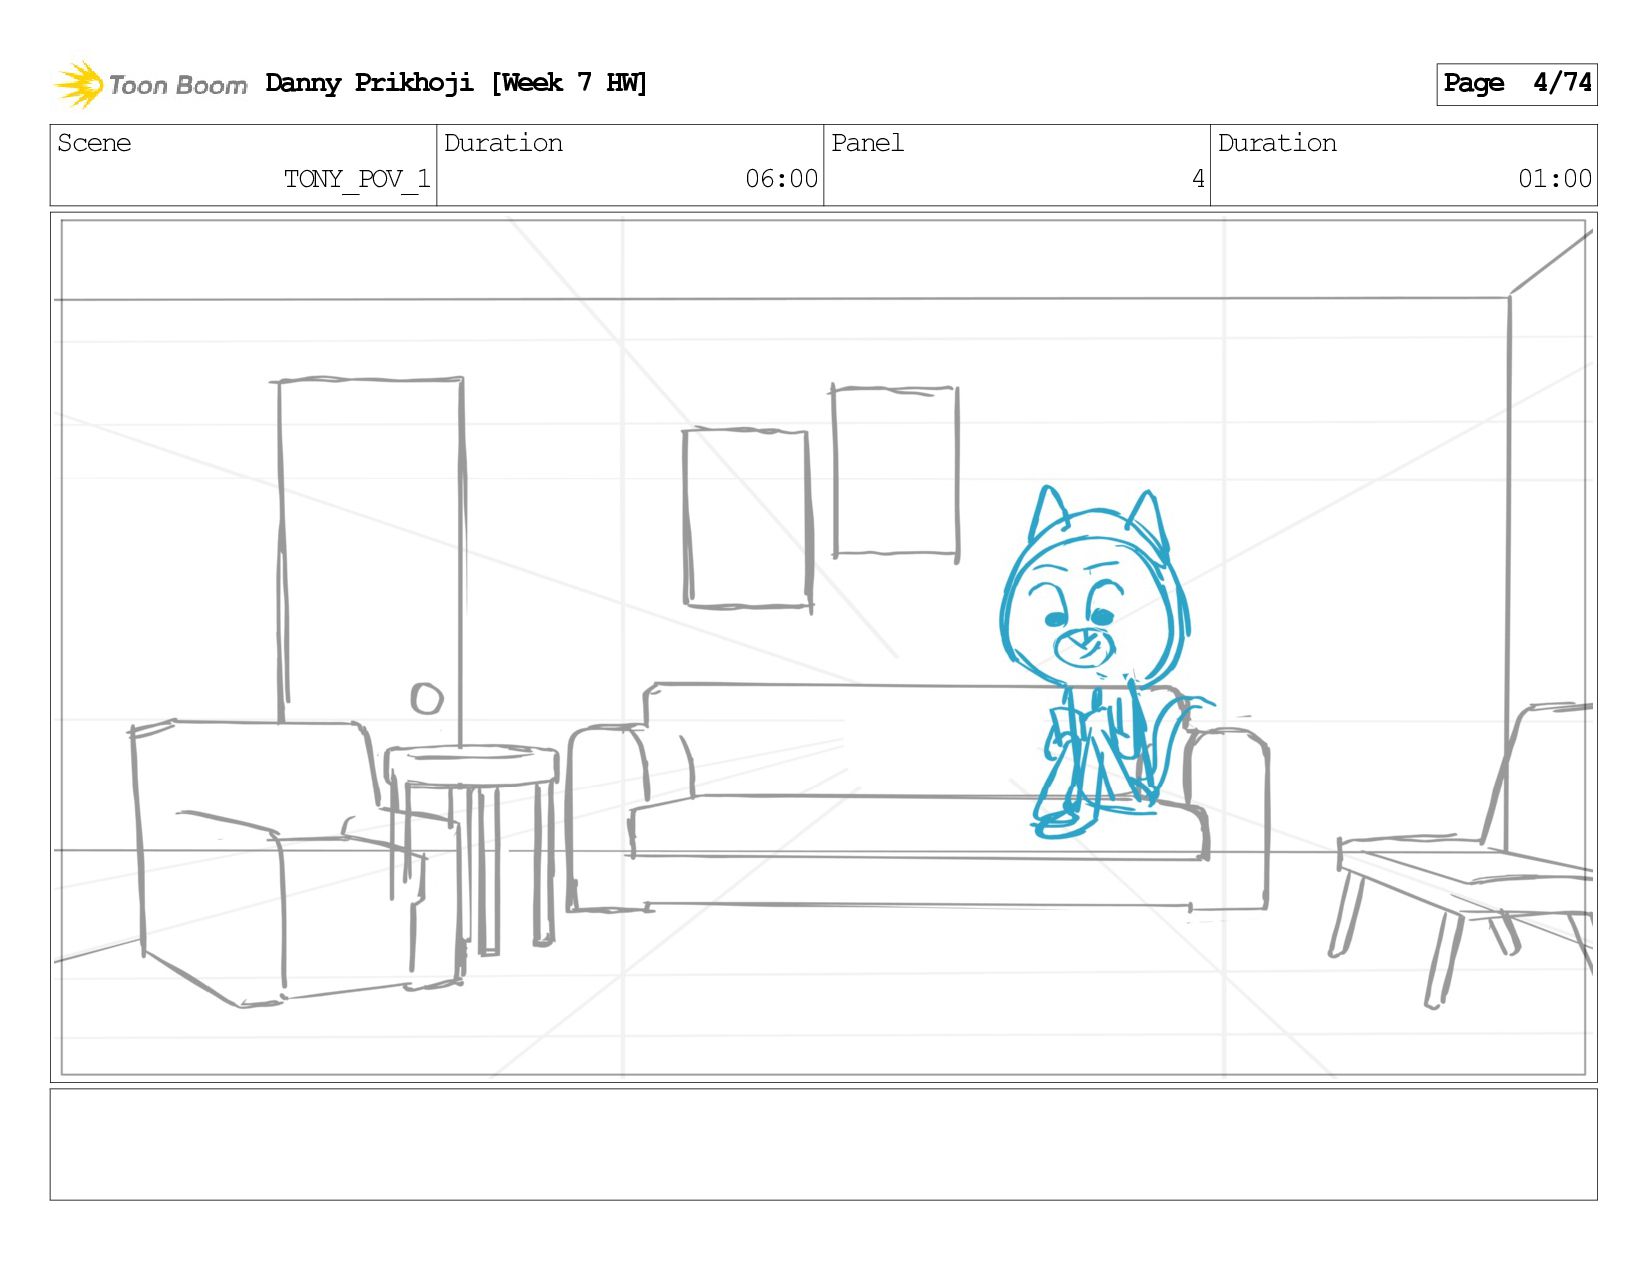Screen dimensions: 1650x1275
Task: Click the 'Panel' header label
Action: [867, 143]
